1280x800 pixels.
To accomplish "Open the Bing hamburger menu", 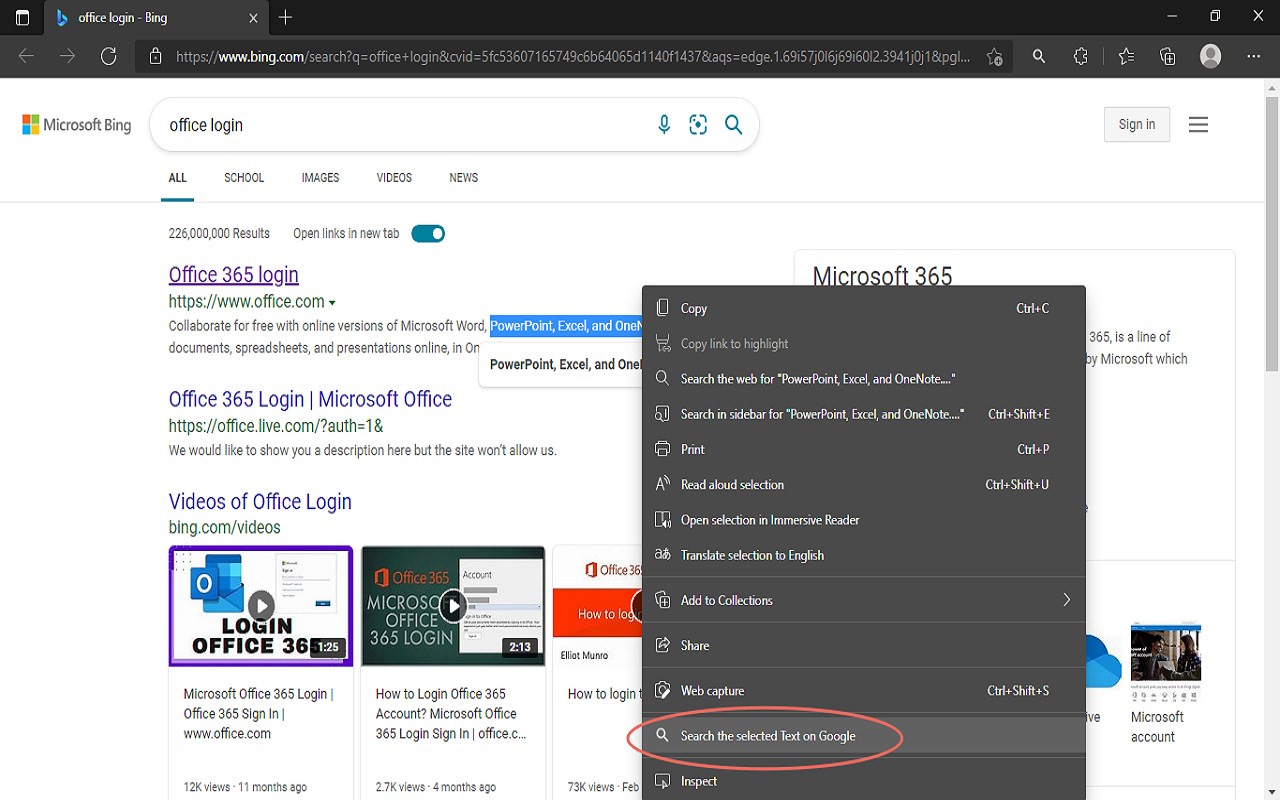I will [x=1198, y=125].
